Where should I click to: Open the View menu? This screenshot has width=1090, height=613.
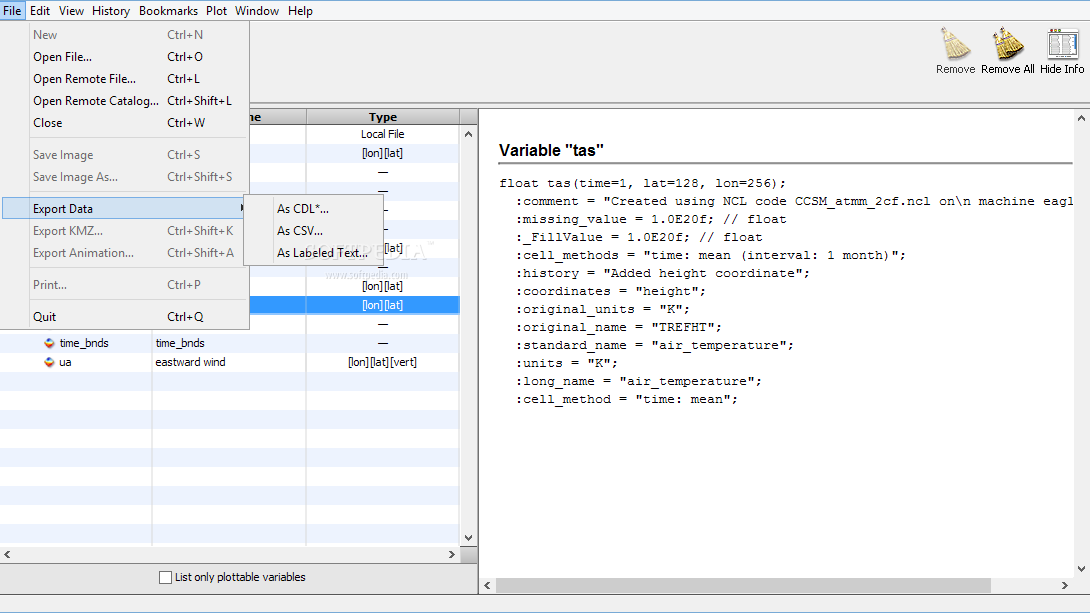coord(71,10)
